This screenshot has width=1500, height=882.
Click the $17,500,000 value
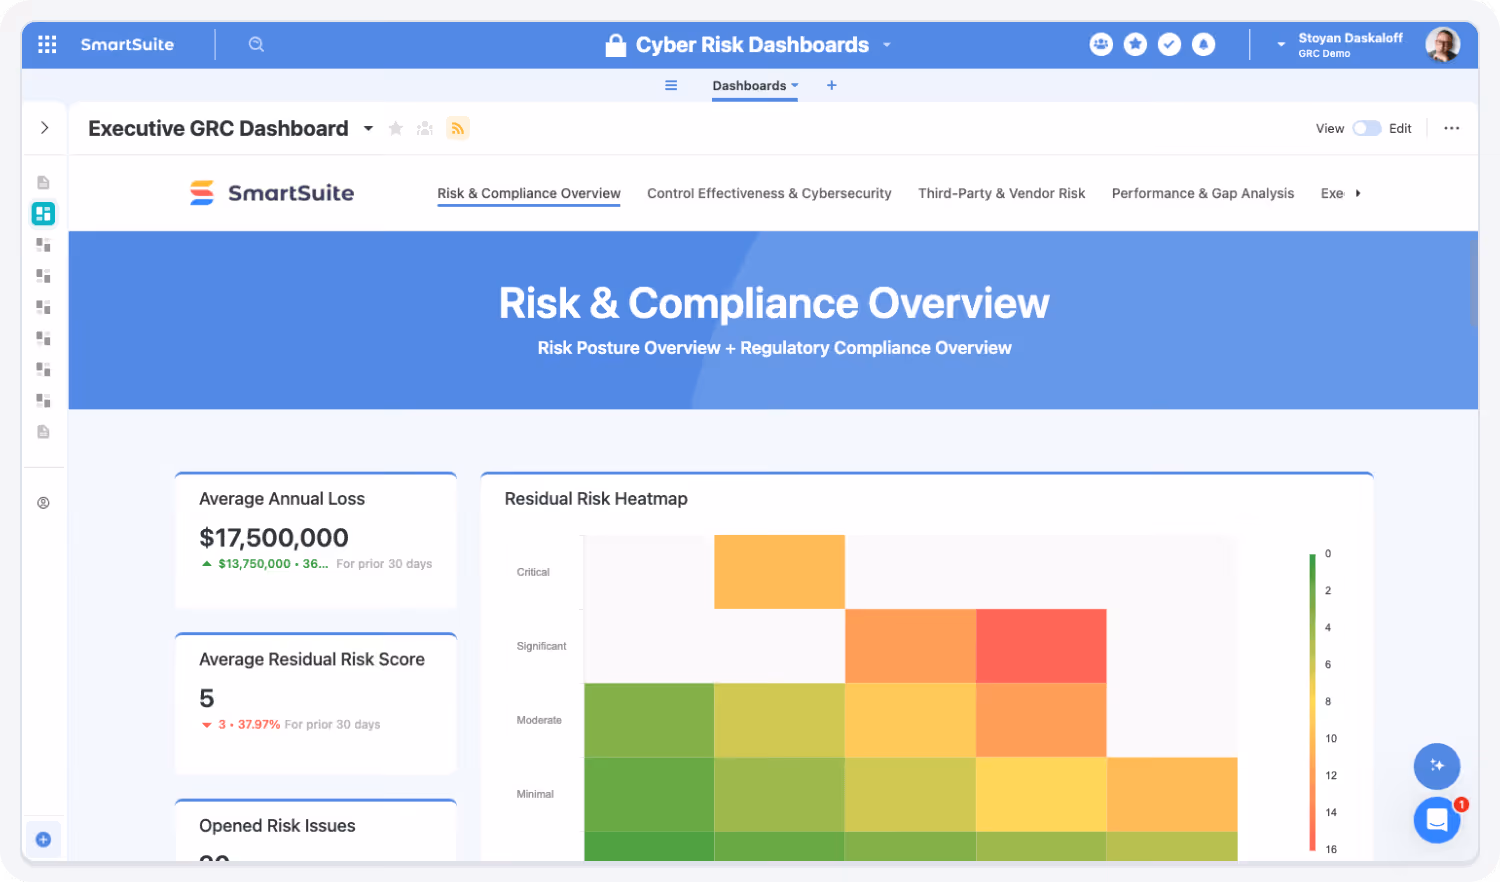[x=274, y=538]
